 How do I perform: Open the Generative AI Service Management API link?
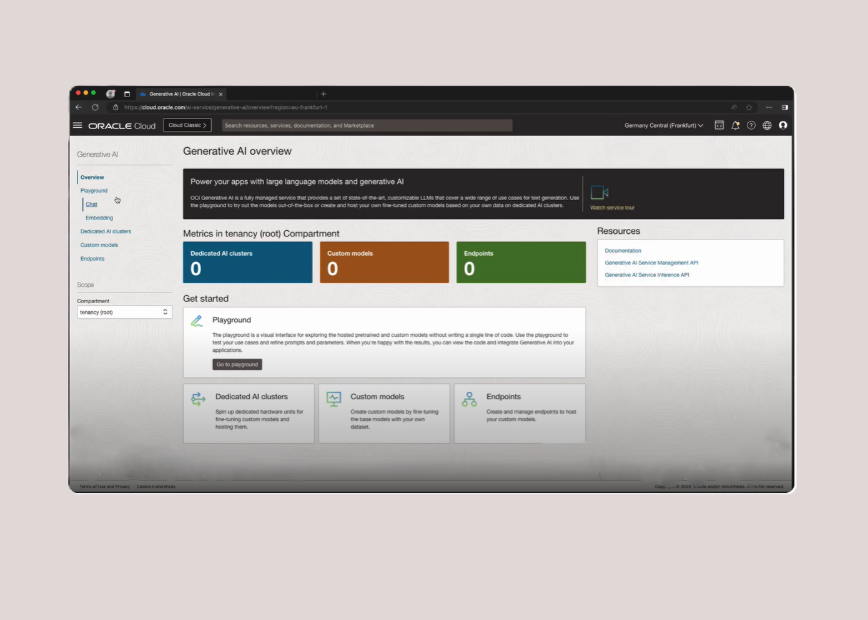click(x=651, y=262)
